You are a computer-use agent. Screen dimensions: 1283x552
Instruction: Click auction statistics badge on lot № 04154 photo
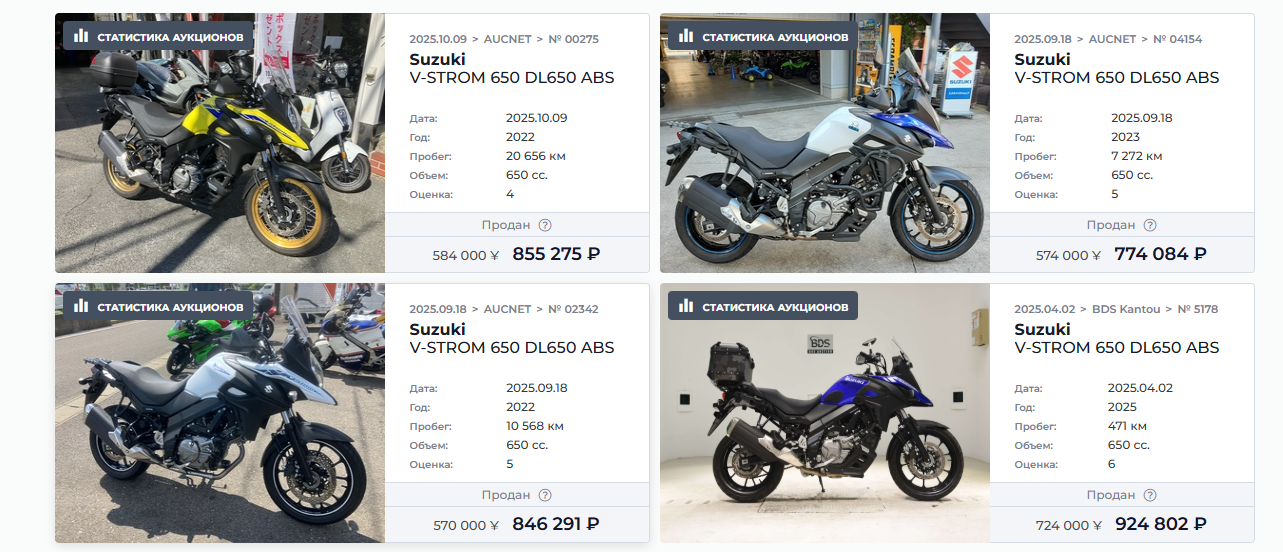point(763,37)
